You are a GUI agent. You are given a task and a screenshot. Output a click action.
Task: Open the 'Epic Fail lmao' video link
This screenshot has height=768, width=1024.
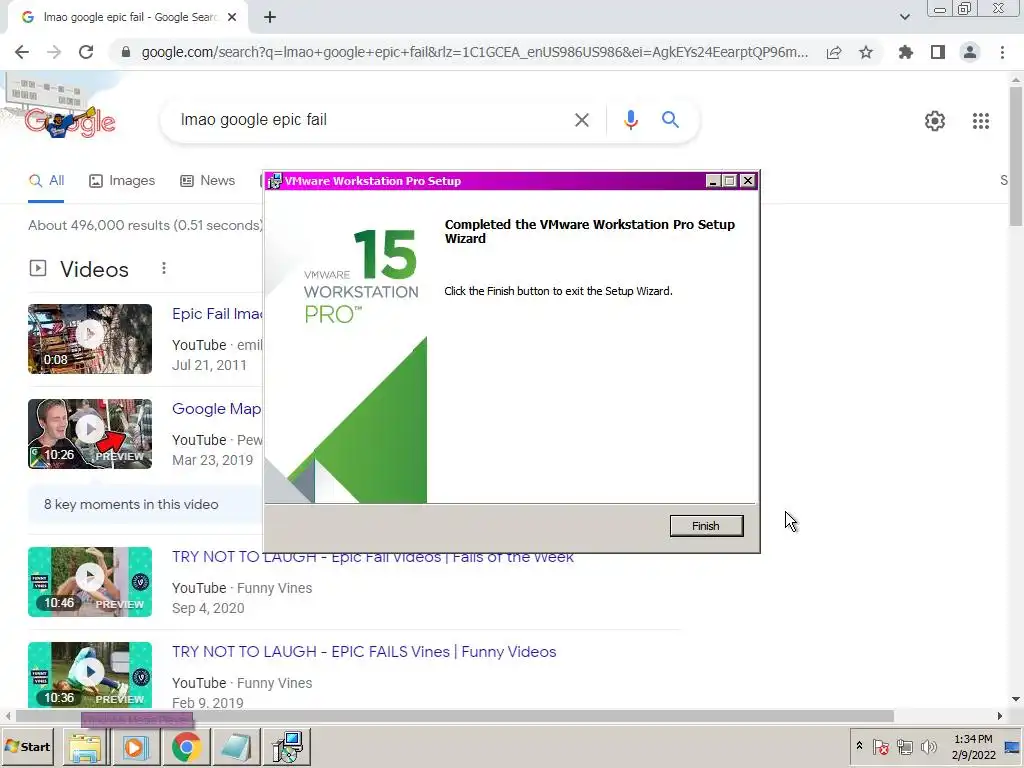click(217, 314)
